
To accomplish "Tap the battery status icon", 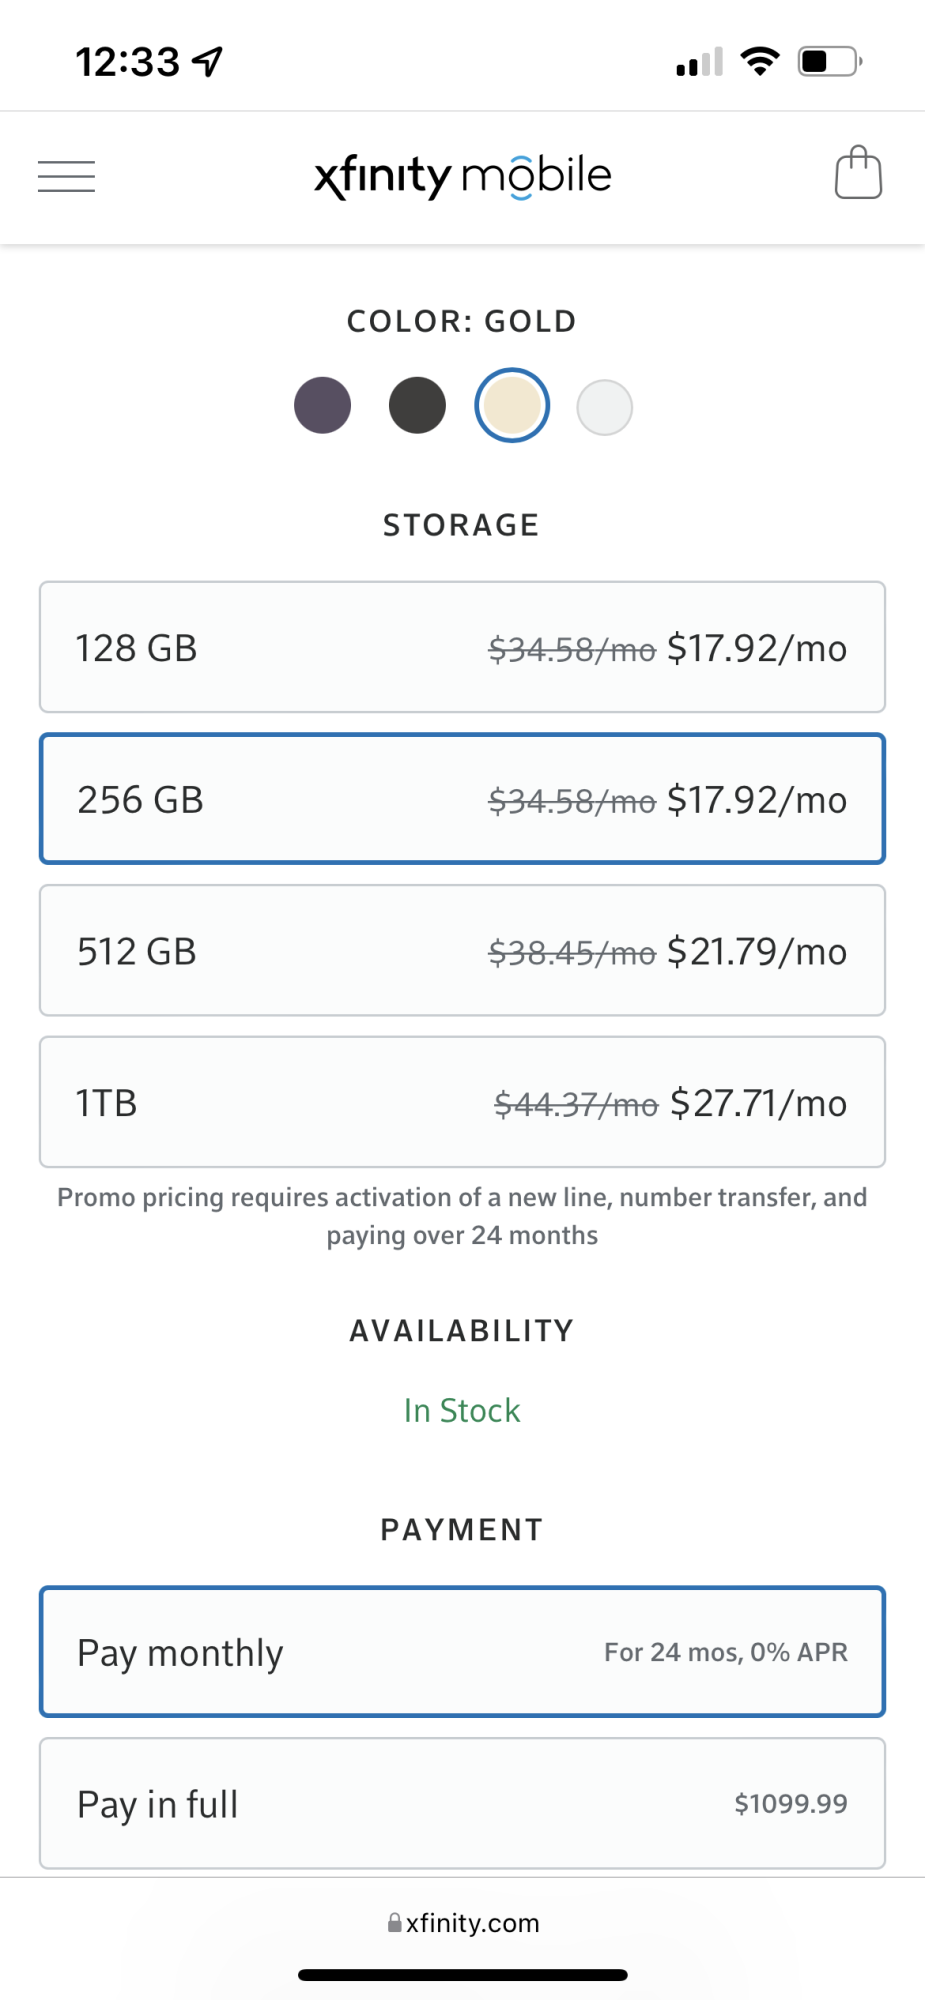I will 829,62.
